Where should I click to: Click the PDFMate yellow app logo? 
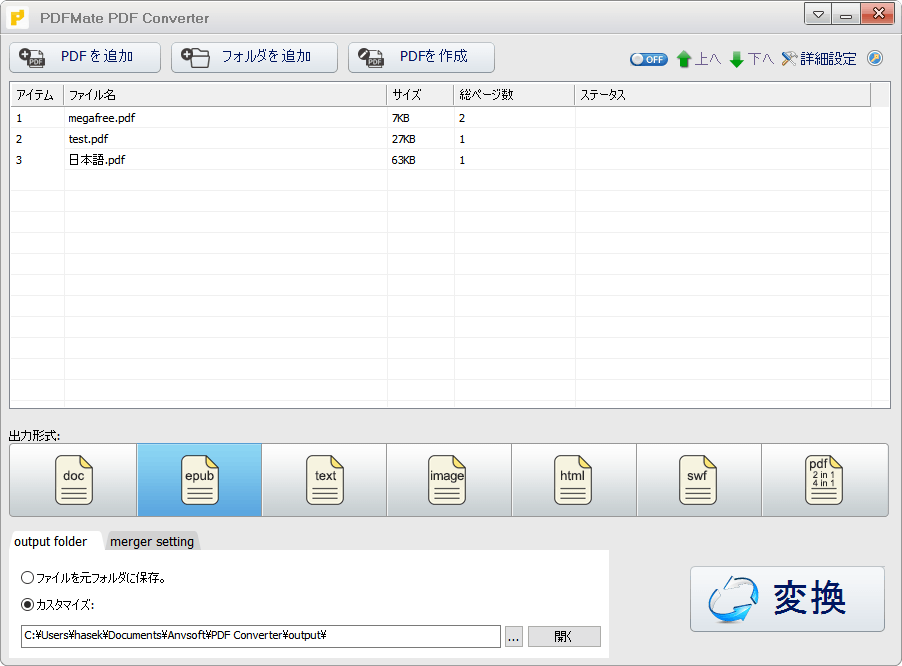tap(18, 18)
